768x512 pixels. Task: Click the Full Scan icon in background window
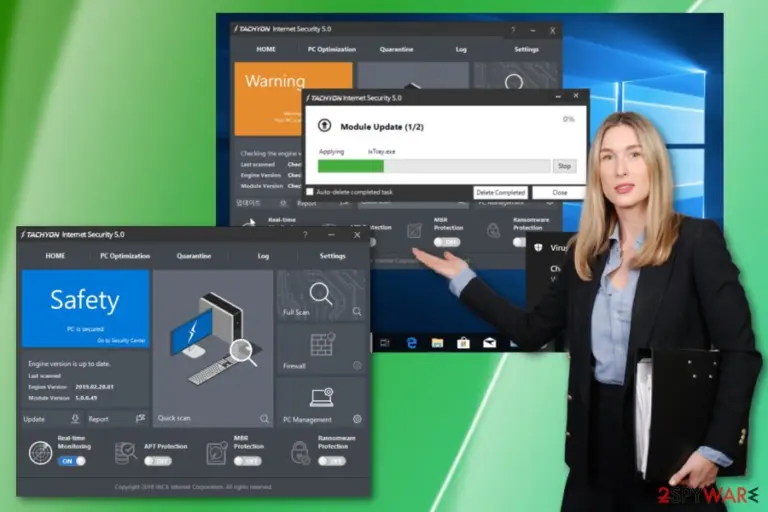tap(514, 81)
